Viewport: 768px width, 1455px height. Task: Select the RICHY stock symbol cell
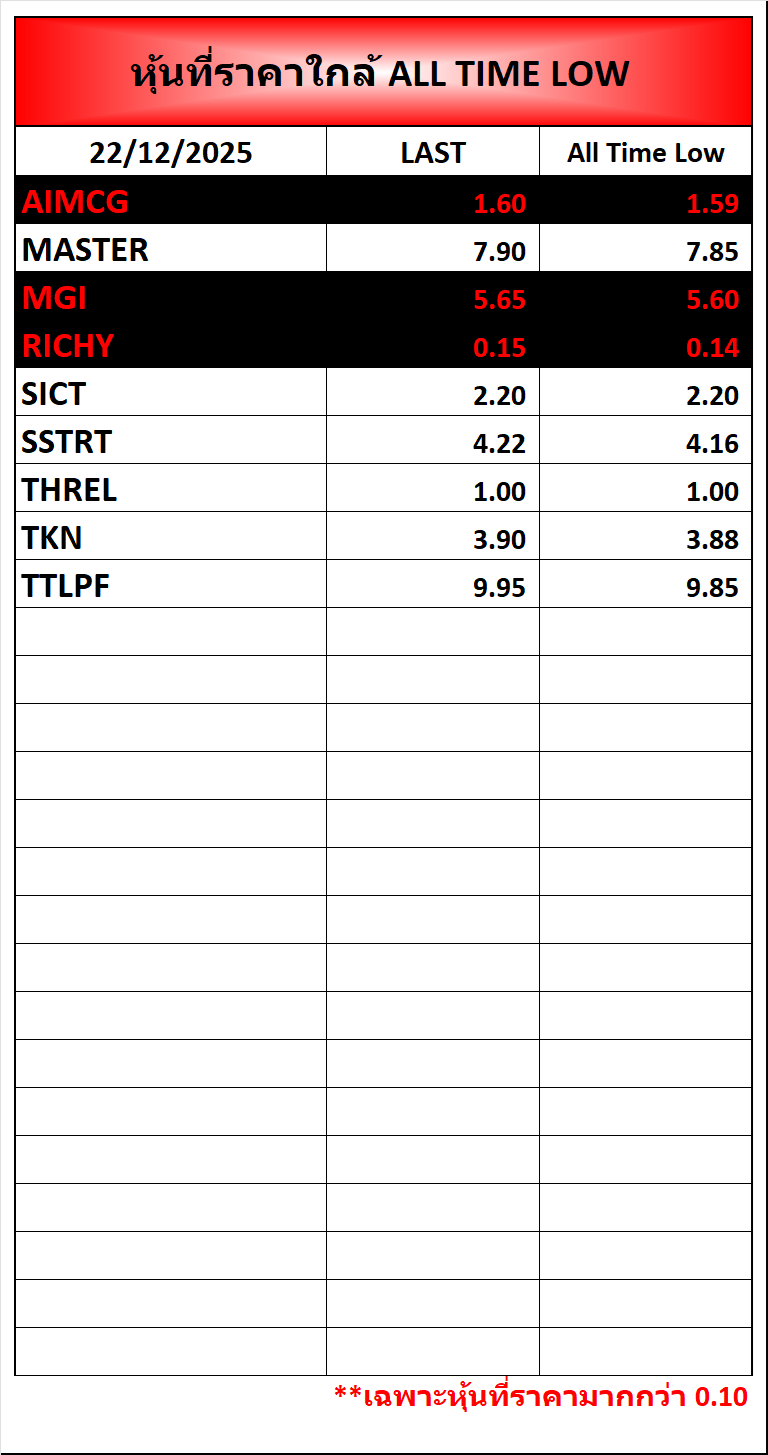68,346
